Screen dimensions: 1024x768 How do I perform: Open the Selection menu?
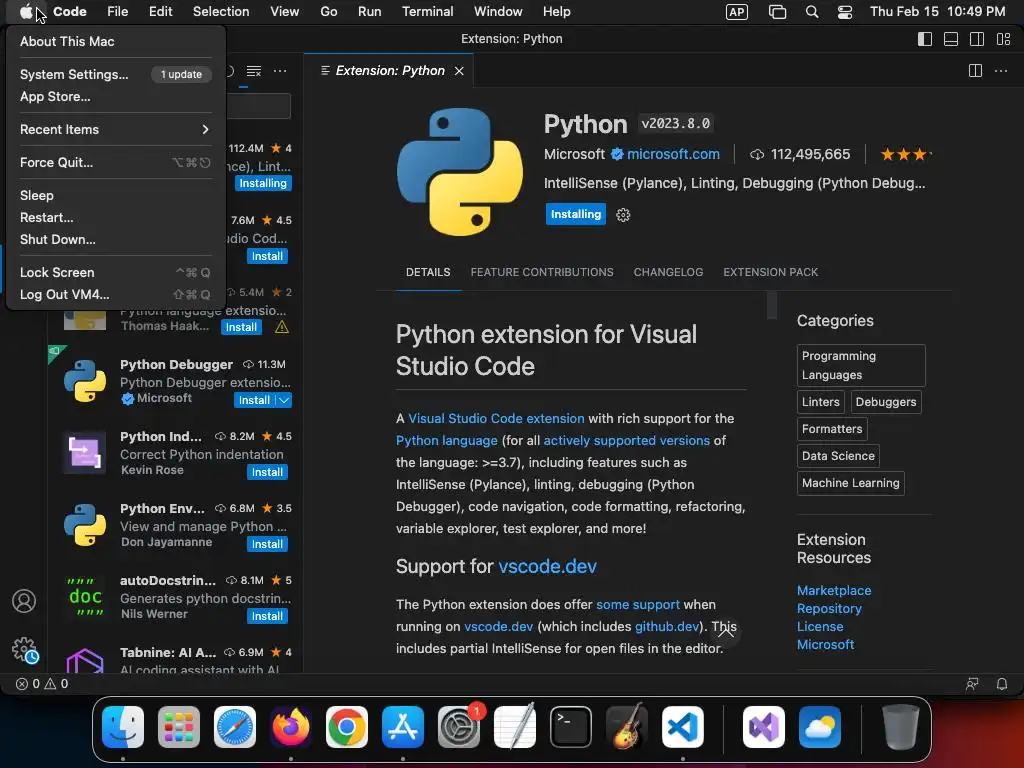click(221, 12)
